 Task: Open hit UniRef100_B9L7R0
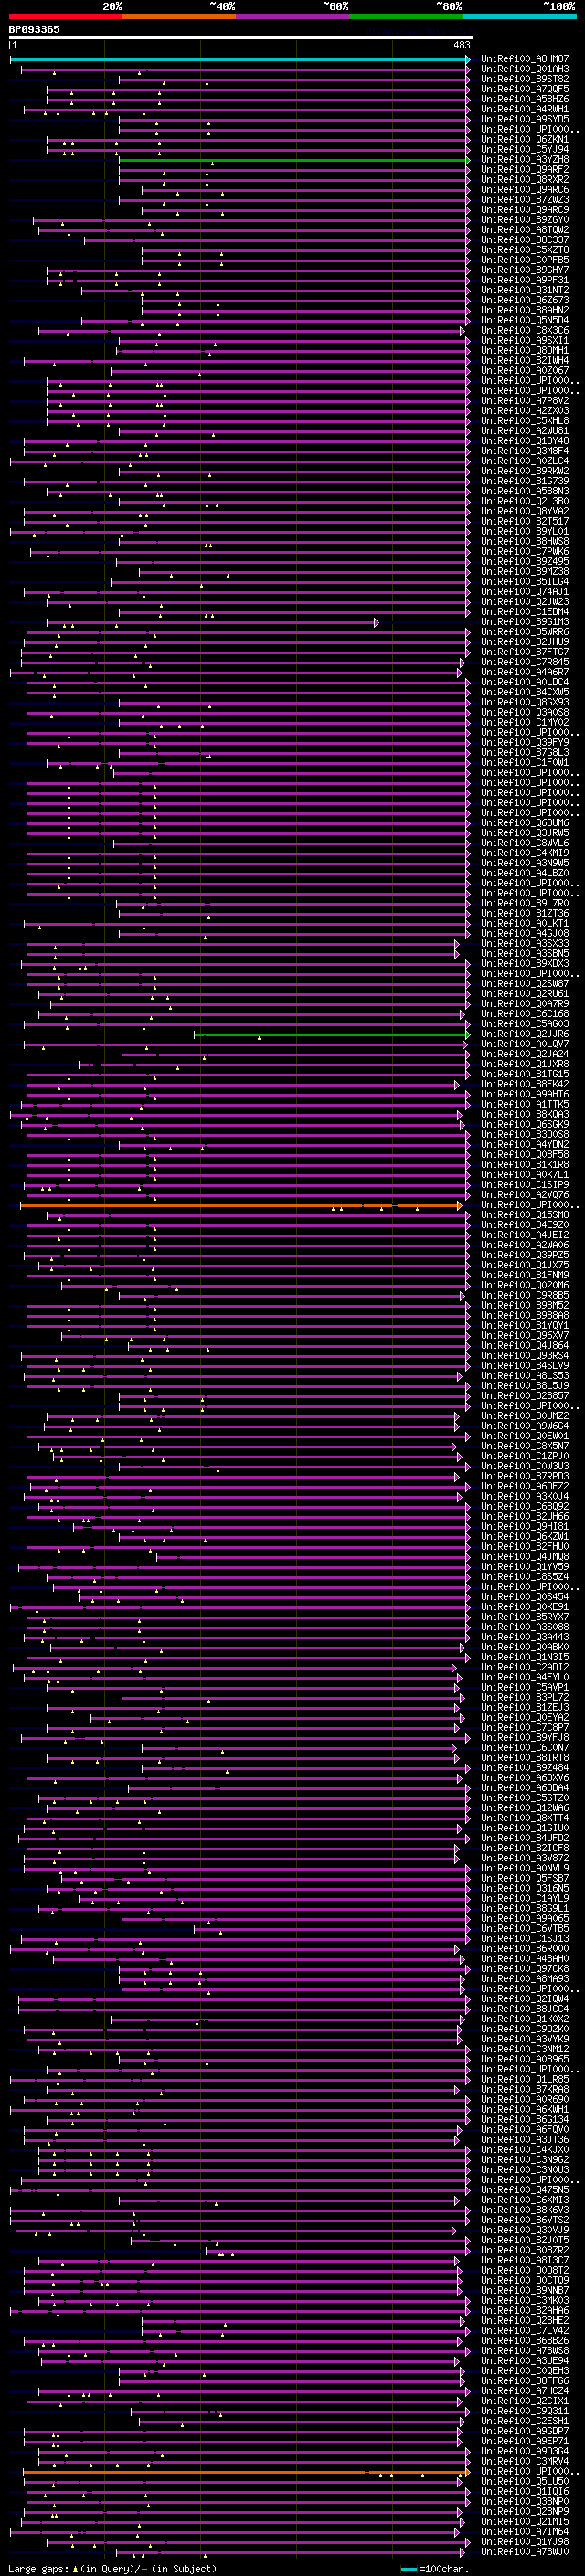click(524, 903)
